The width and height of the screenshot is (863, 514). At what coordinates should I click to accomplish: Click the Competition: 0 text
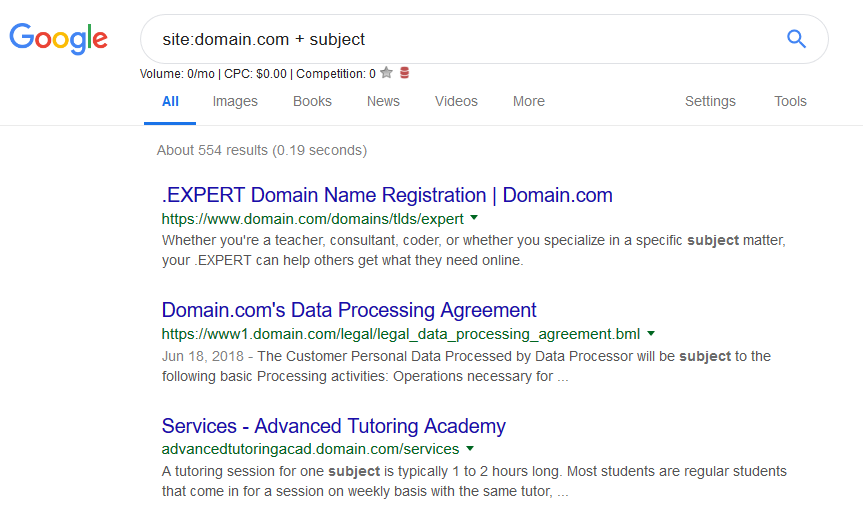[336, 74]
